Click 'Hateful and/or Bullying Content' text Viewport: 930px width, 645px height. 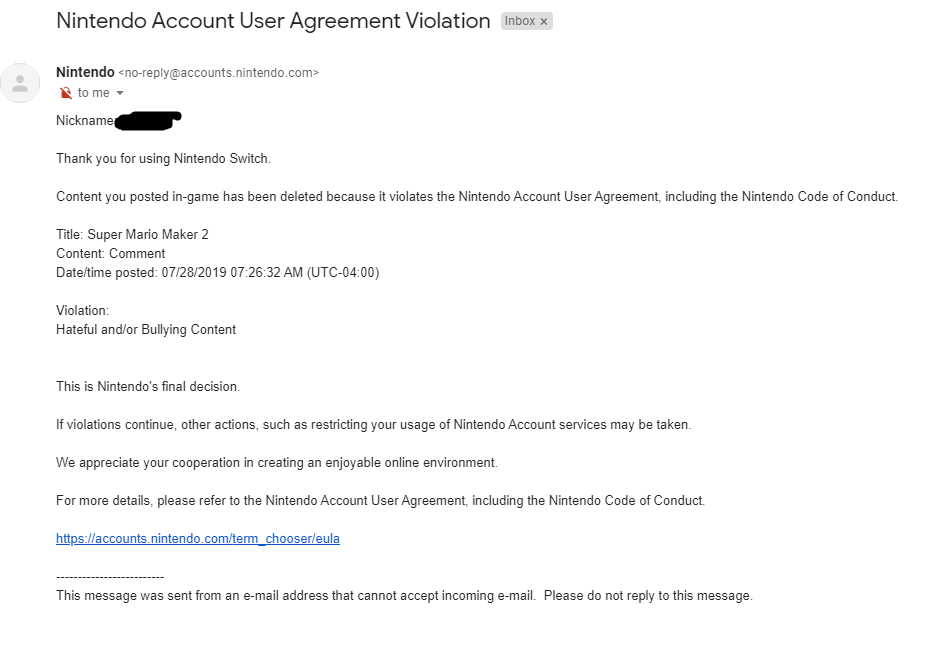pyautogui.click(x=146, y=329)
